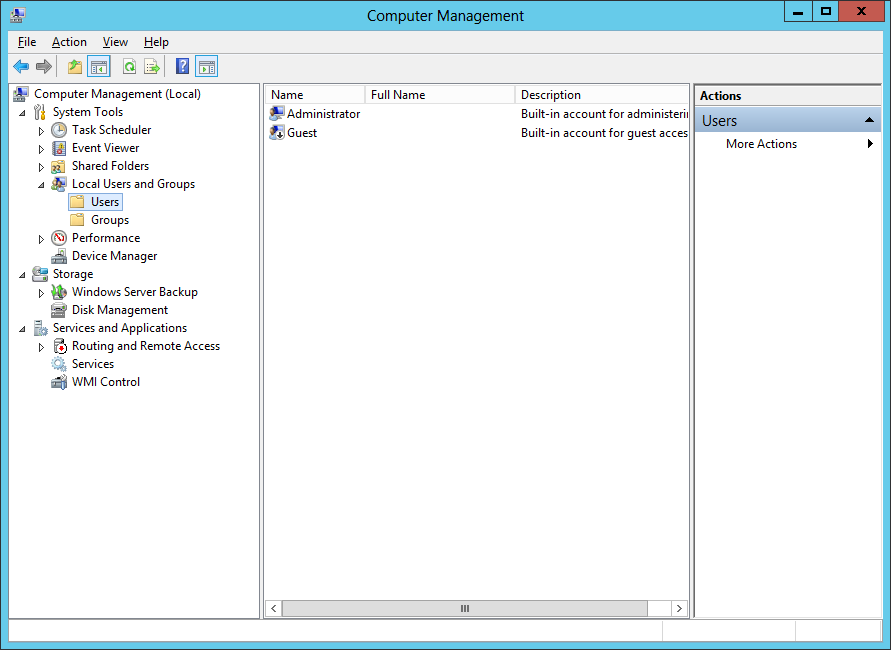Expand the Performance node

click(x=41, y=239)
